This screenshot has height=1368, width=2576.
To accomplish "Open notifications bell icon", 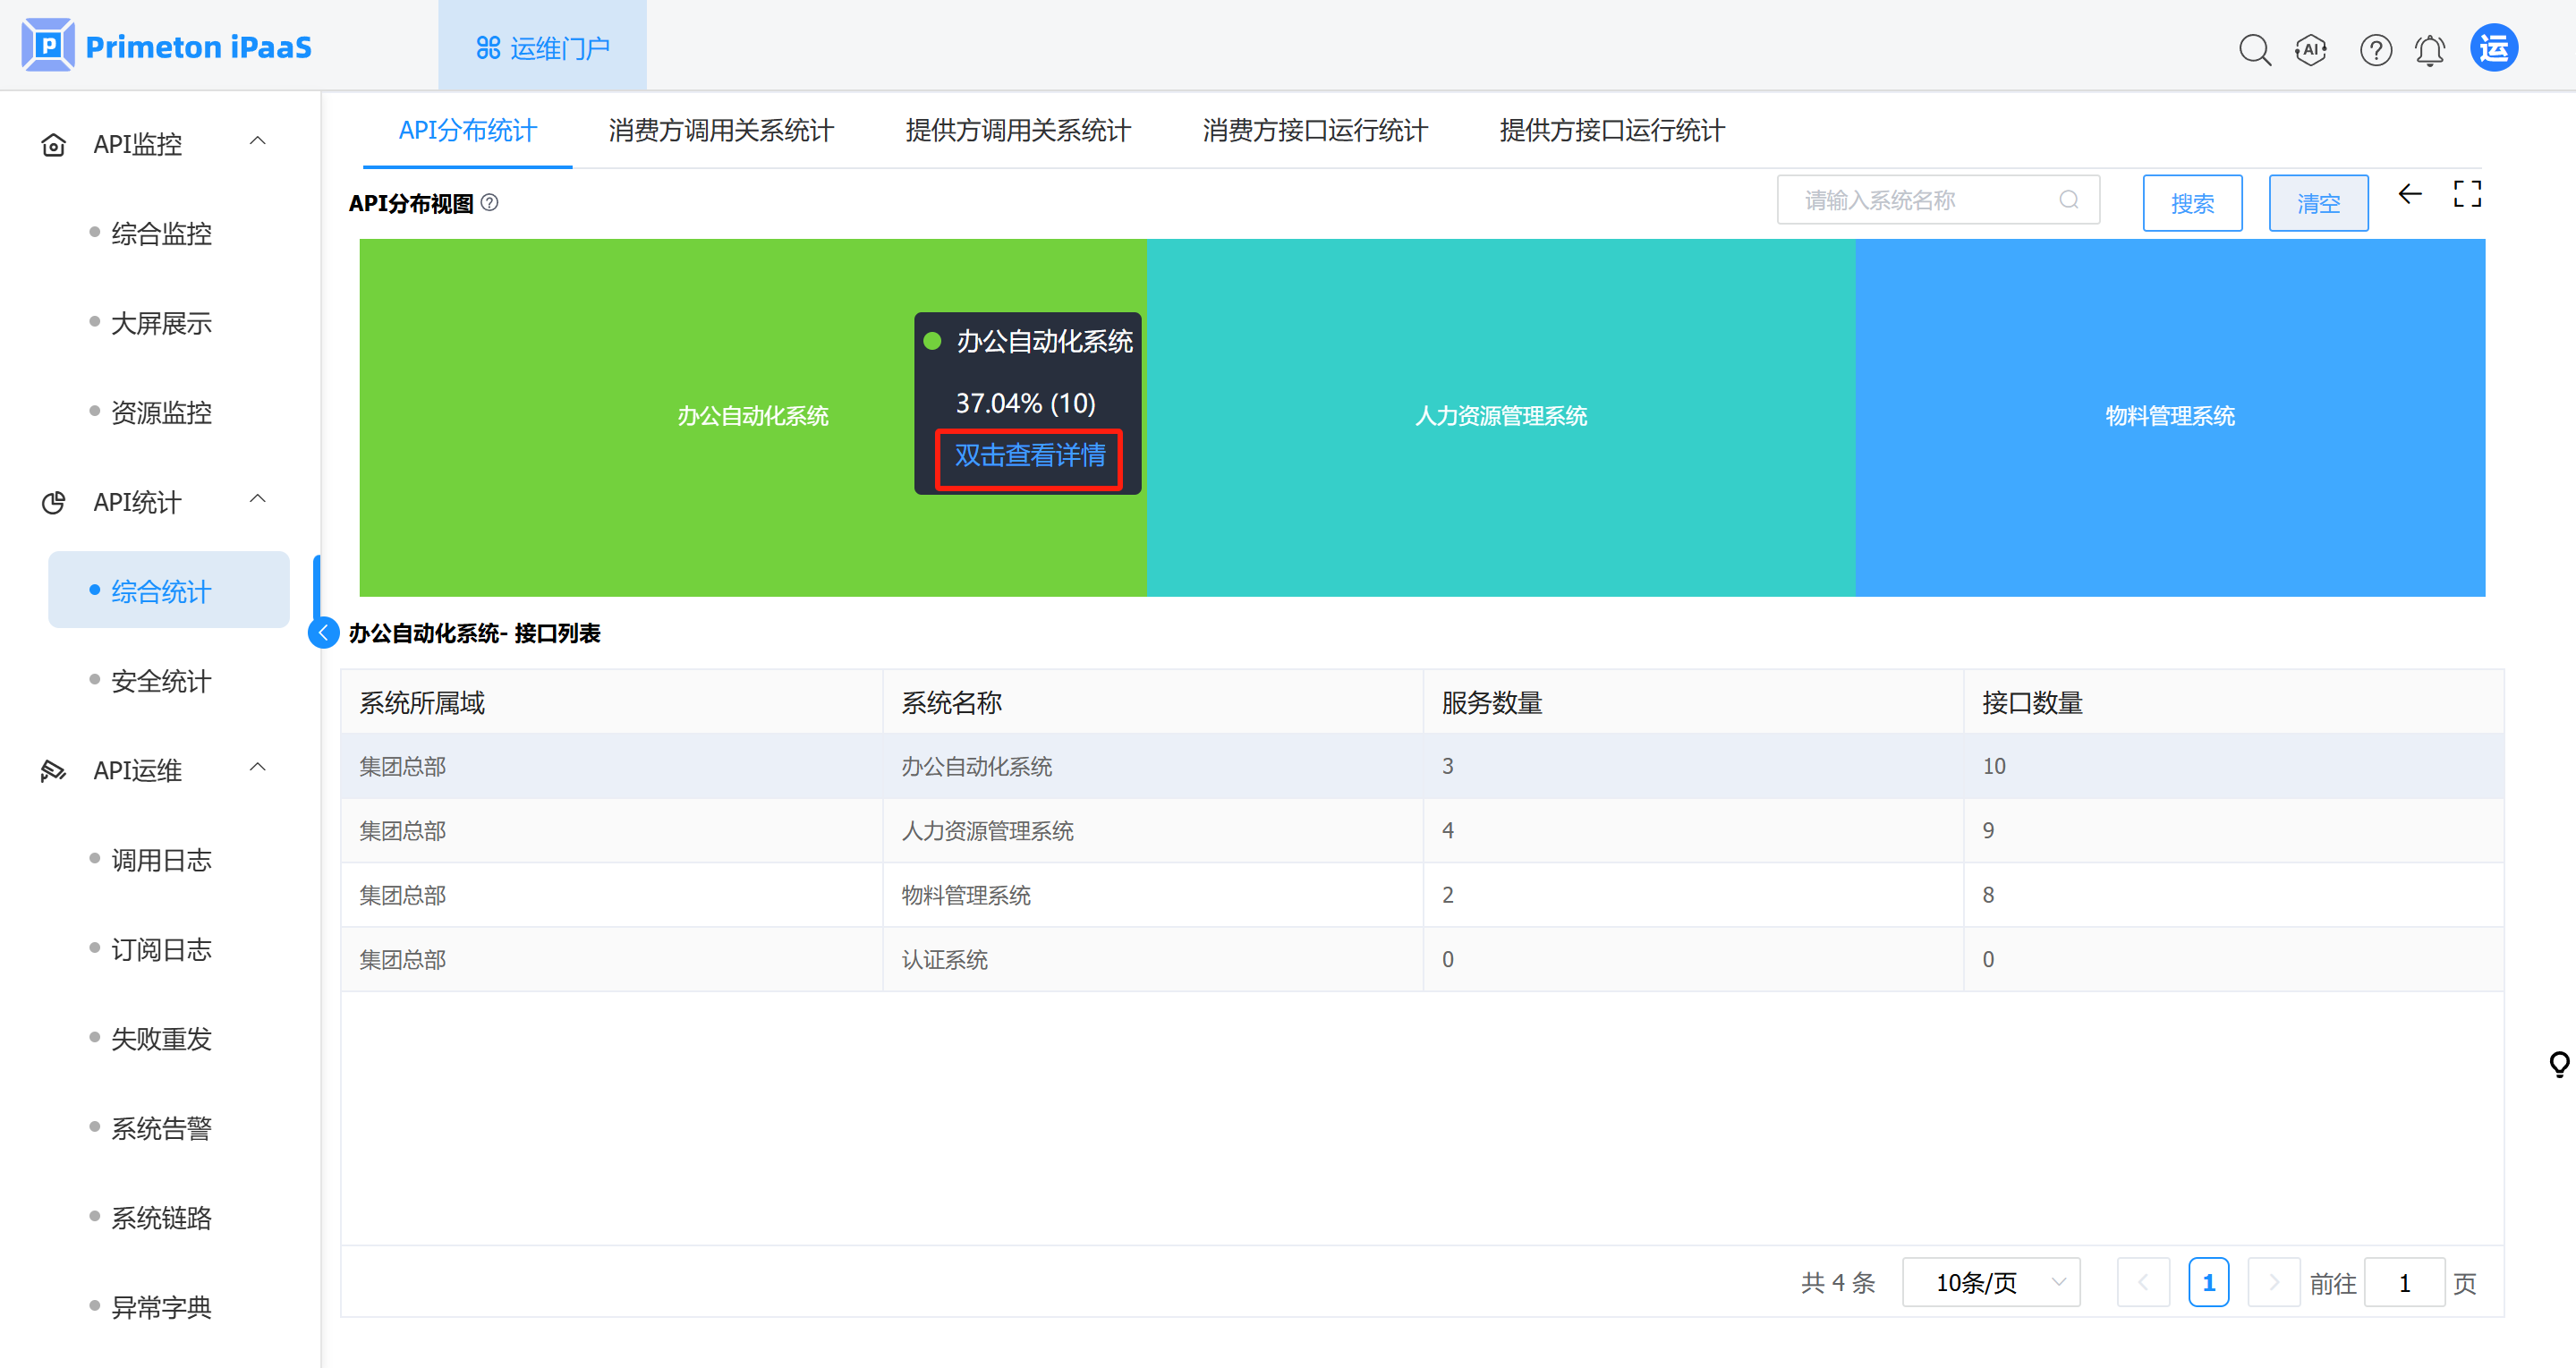I will click(x=2430, y=49).
